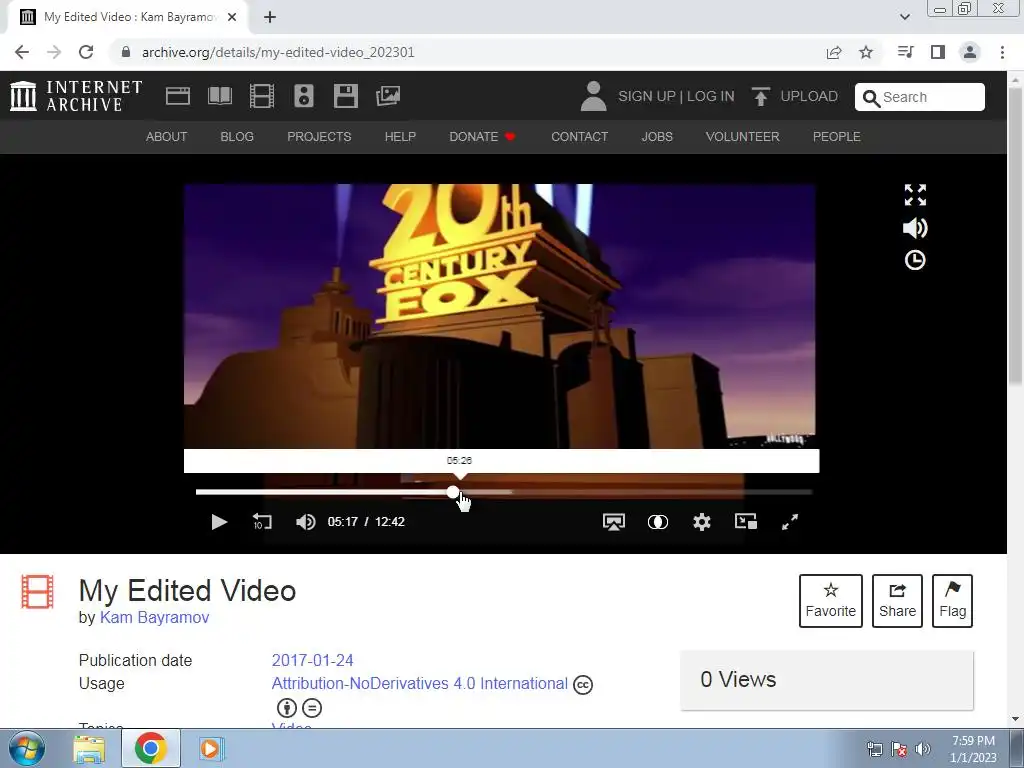Open the Audio speaker icon in navbar
Screen dimensions: 1024x768
pyautogui.click(x=304, y=96)
